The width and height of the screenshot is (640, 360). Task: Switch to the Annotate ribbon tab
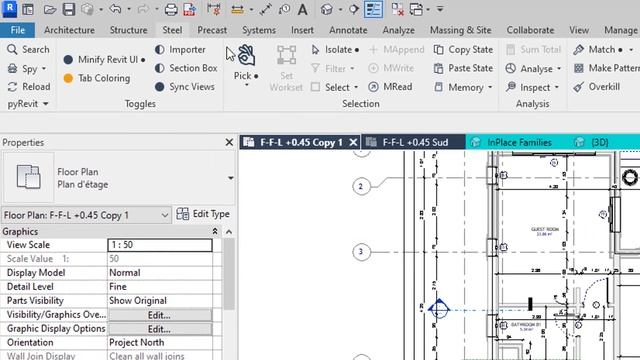(348, 30)
